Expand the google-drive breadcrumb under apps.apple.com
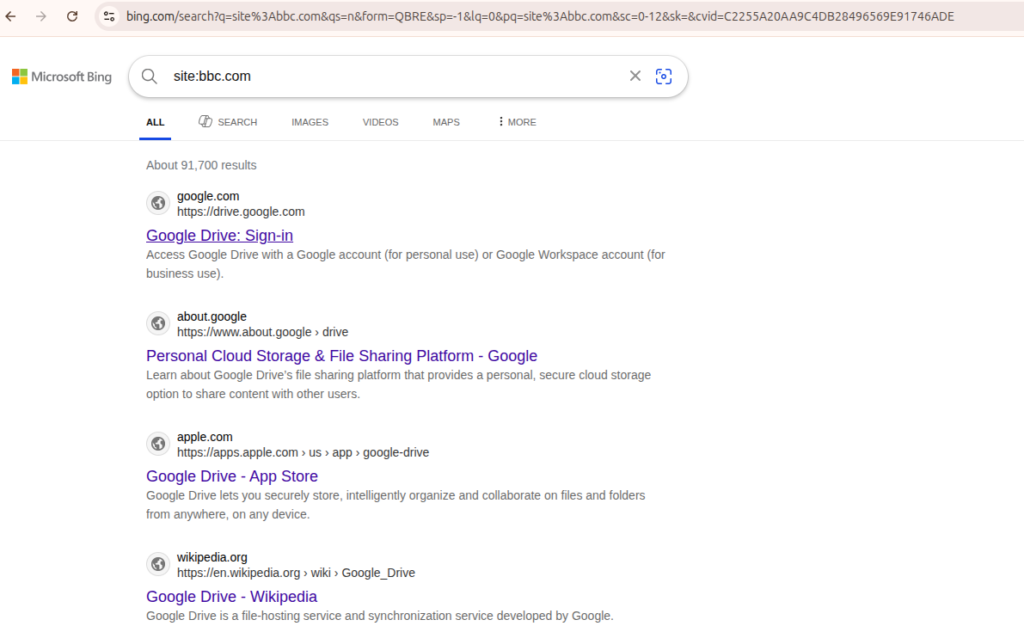The height and width of the screenshot is (626, 1024). pyautogui.click(x=395, y=452)
